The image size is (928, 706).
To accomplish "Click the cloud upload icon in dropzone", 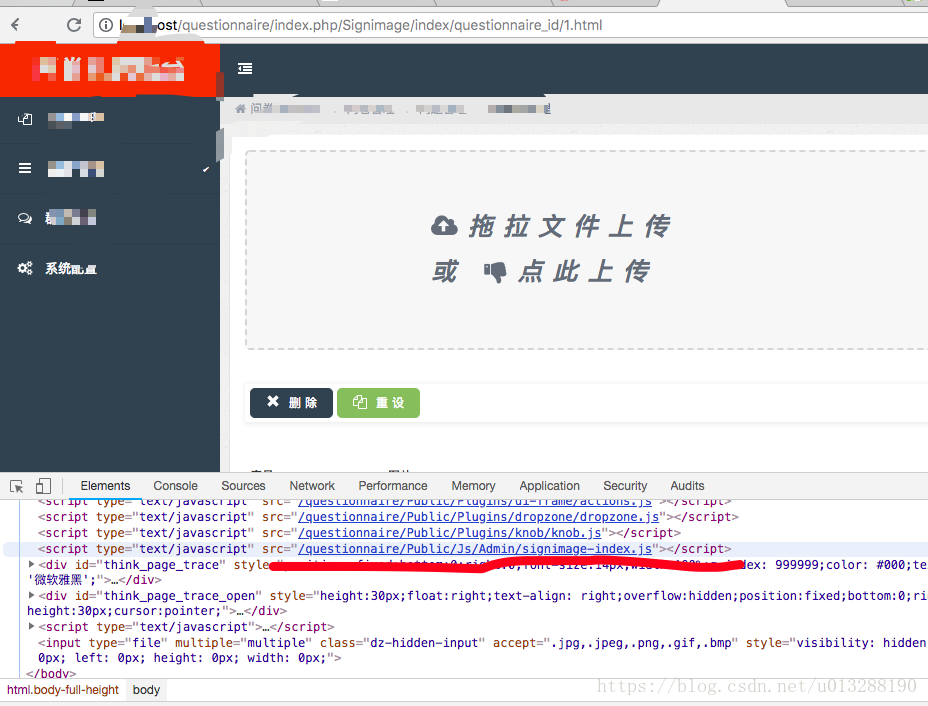I will [x=444, y=225].
